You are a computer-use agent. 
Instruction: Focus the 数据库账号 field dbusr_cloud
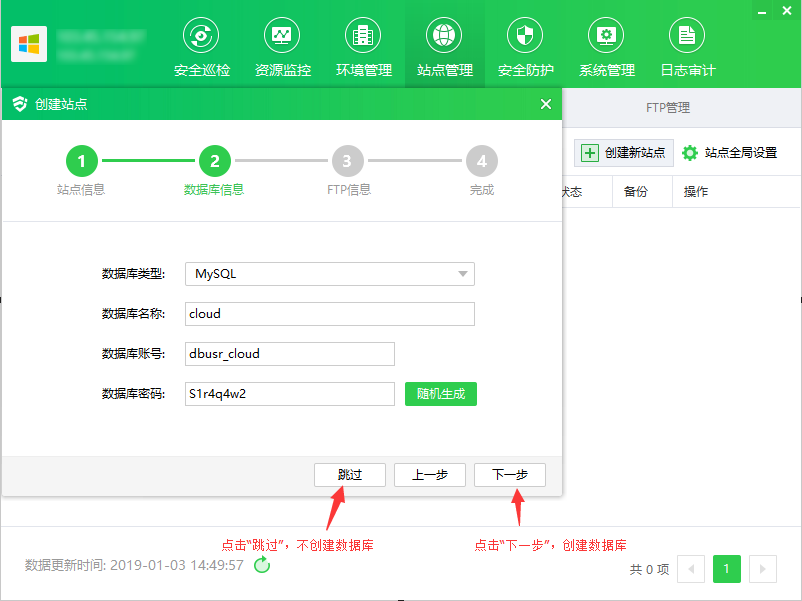point(290,353)
